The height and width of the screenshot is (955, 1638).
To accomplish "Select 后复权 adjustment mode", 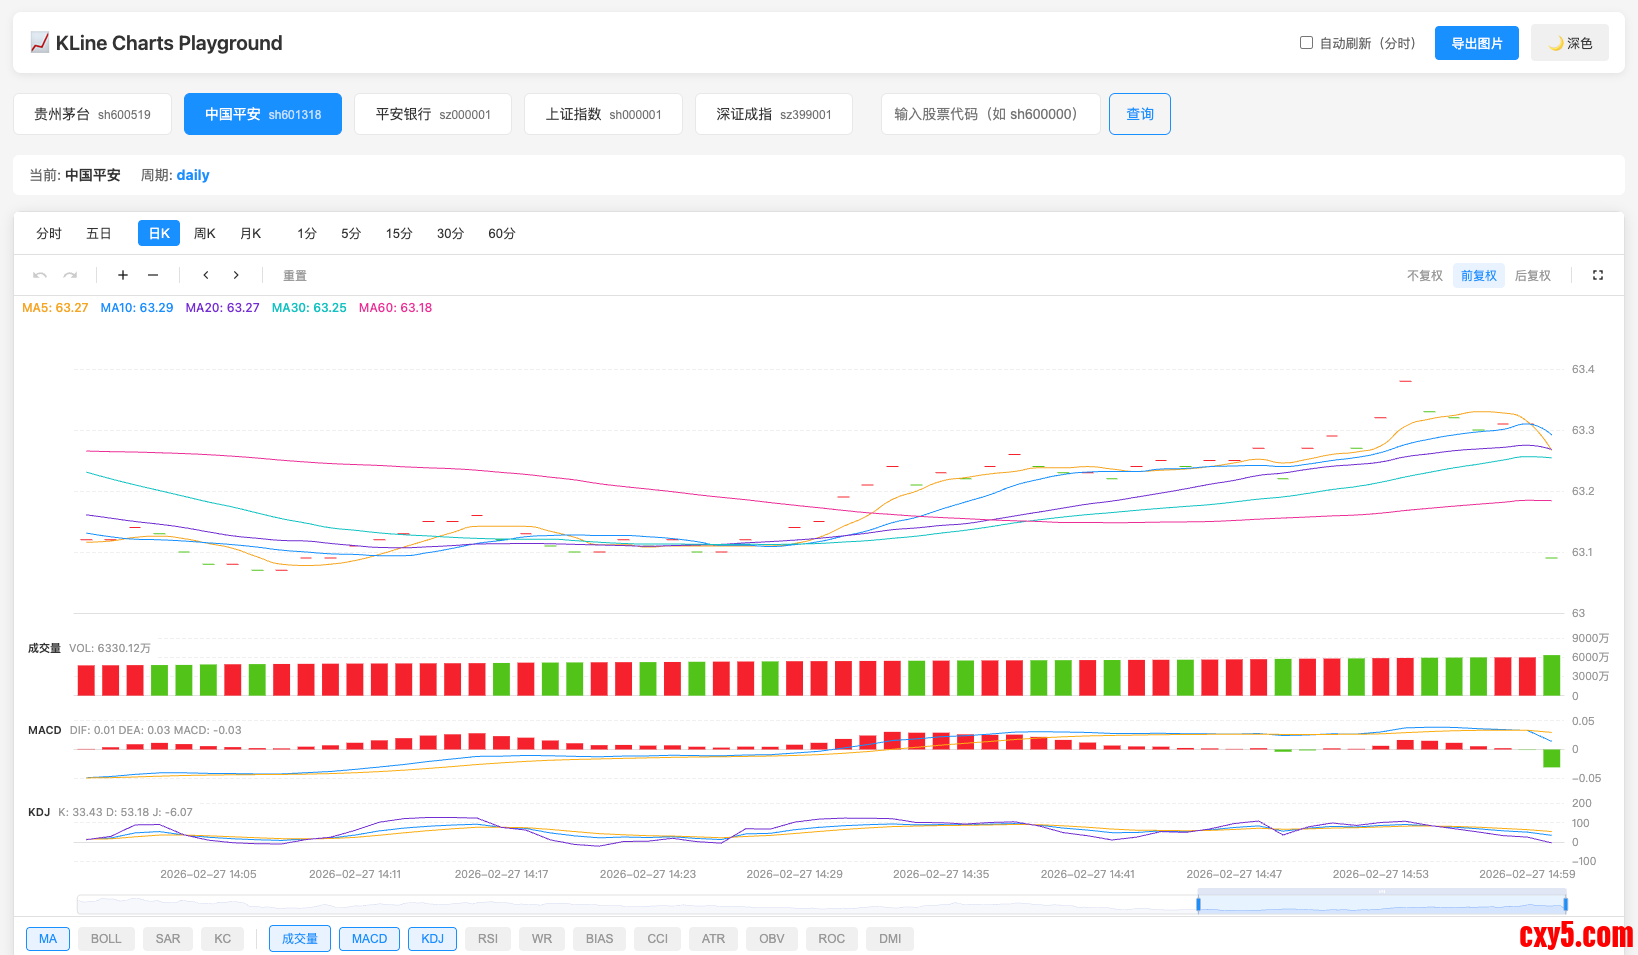I will pos(1532,276).
